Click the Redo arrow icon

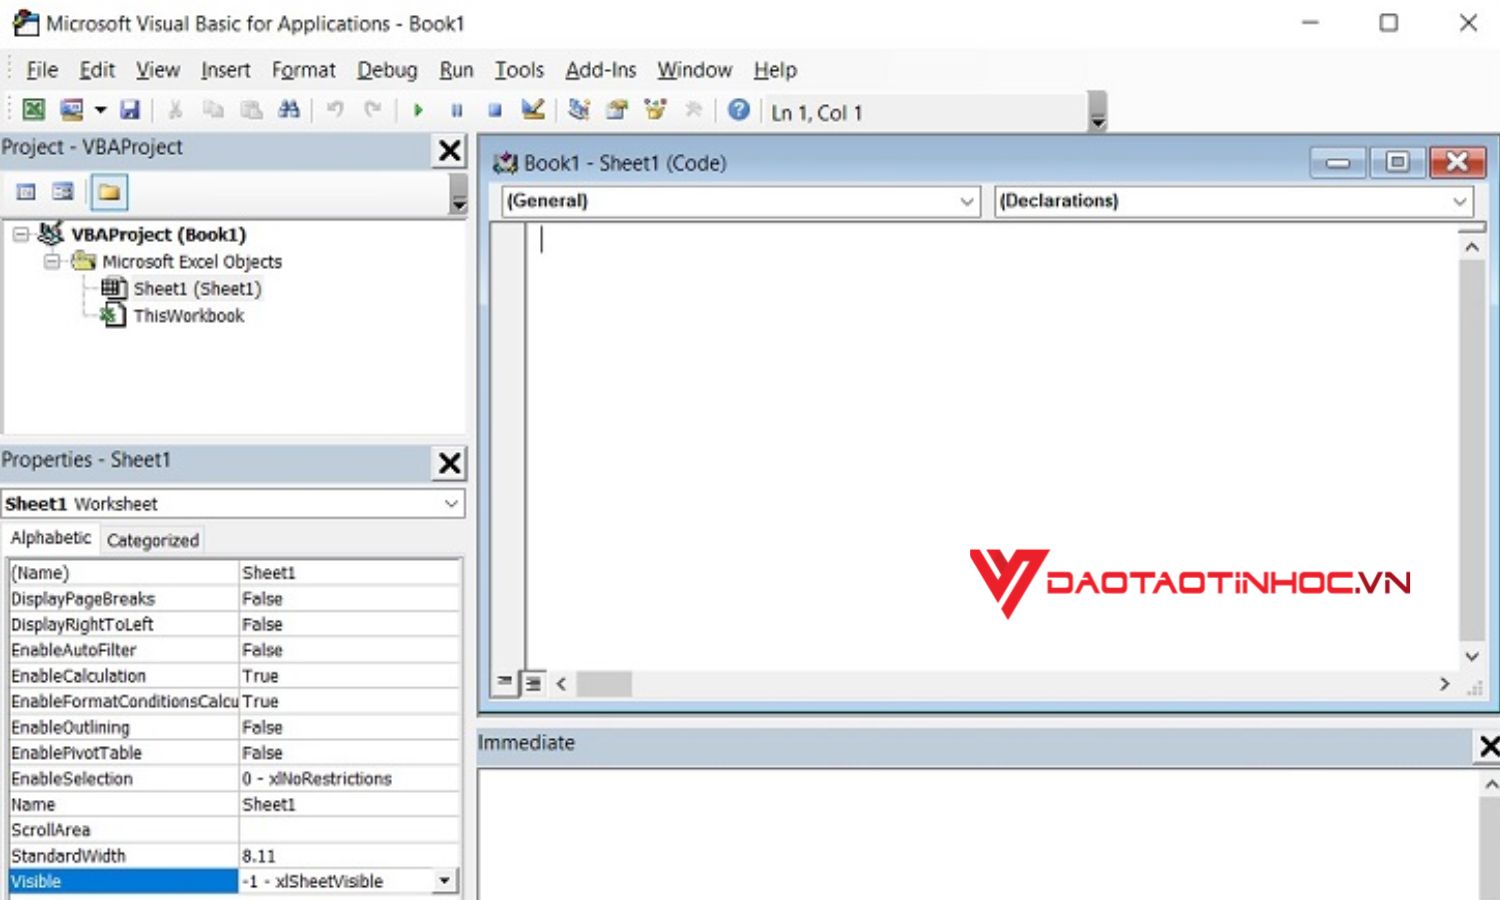(373, 110)
